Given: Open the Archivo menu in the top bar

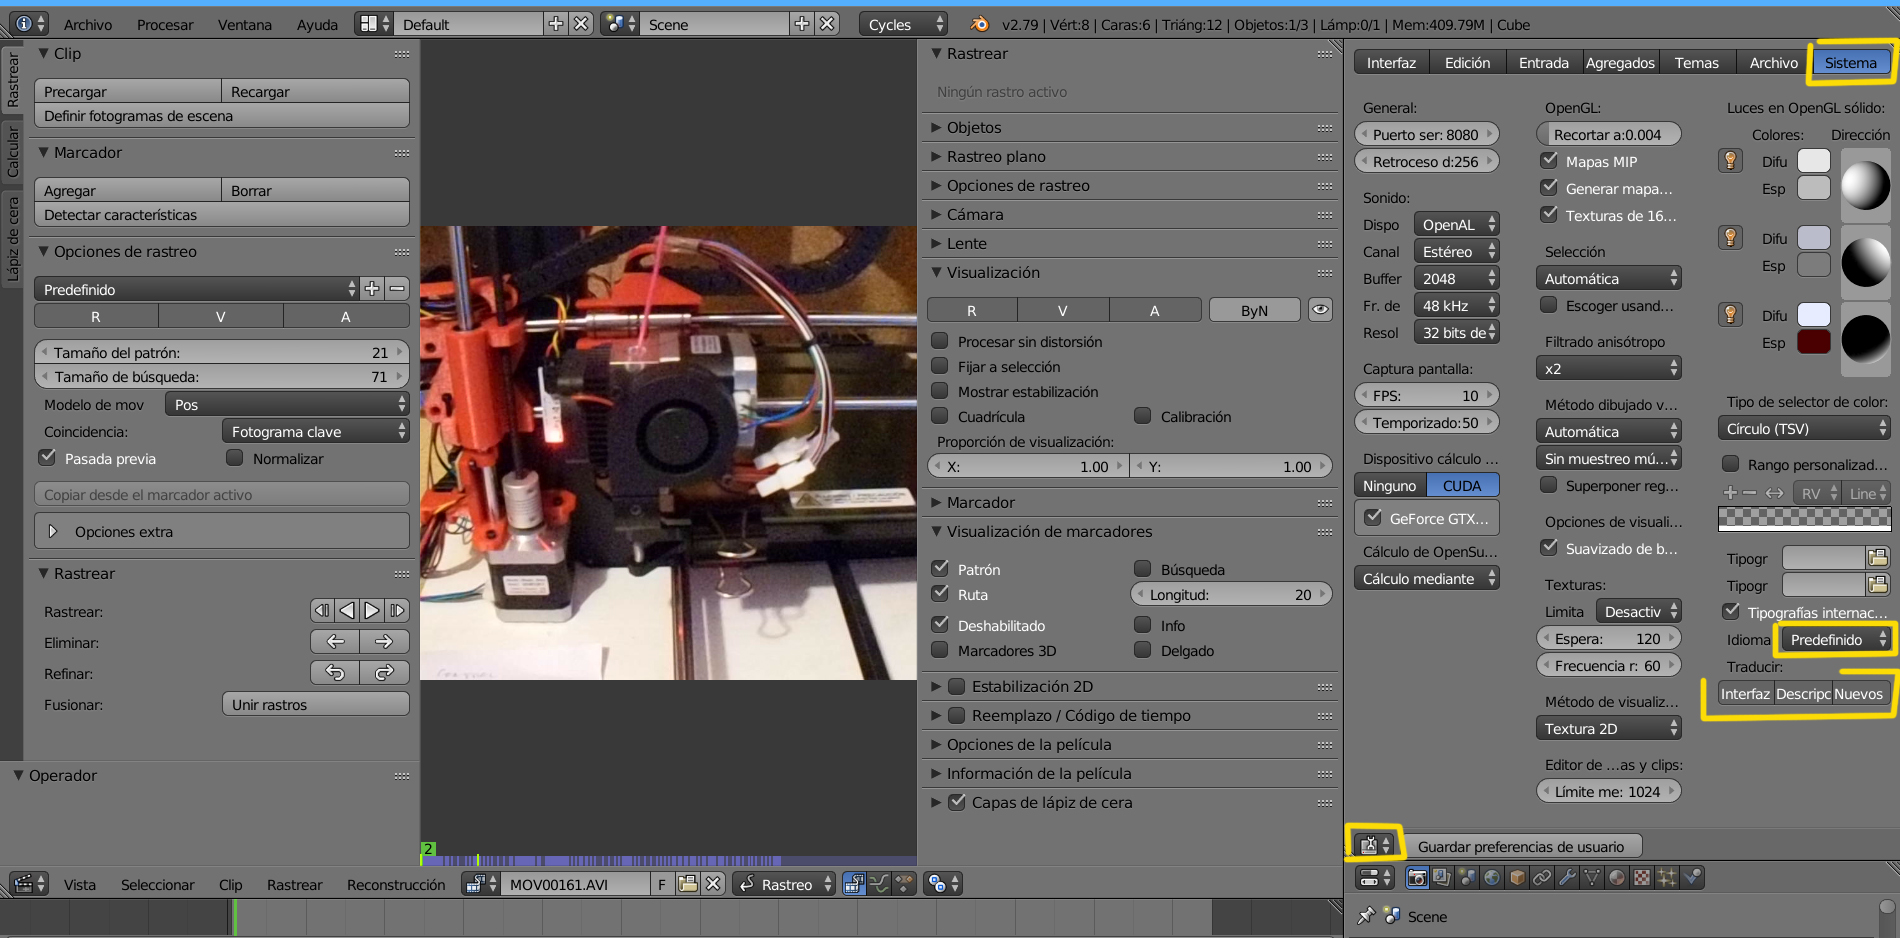Looking at the screenshot, I should tap(88, 24).
